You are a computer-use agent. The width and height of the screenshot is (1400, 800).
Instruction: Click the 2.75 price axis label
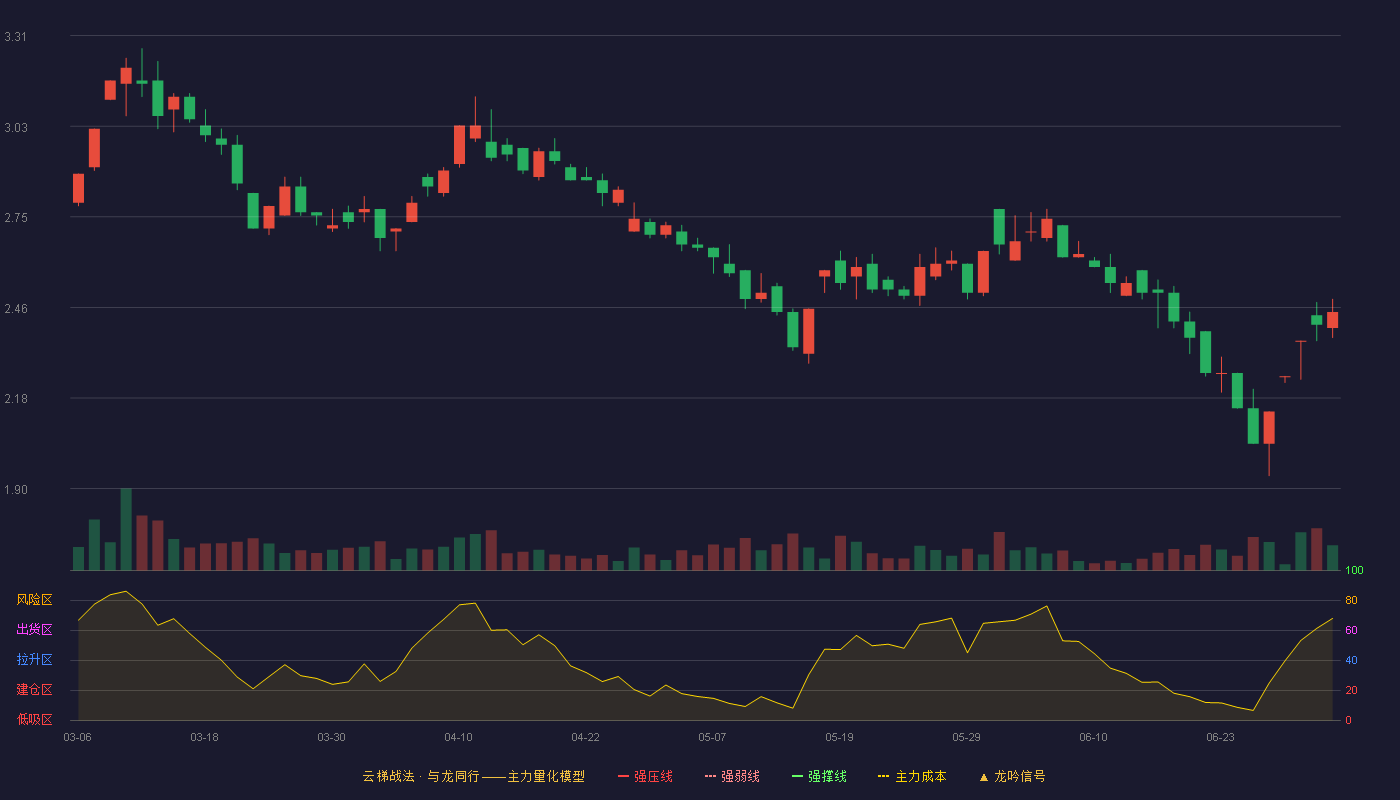click(16, 218)
